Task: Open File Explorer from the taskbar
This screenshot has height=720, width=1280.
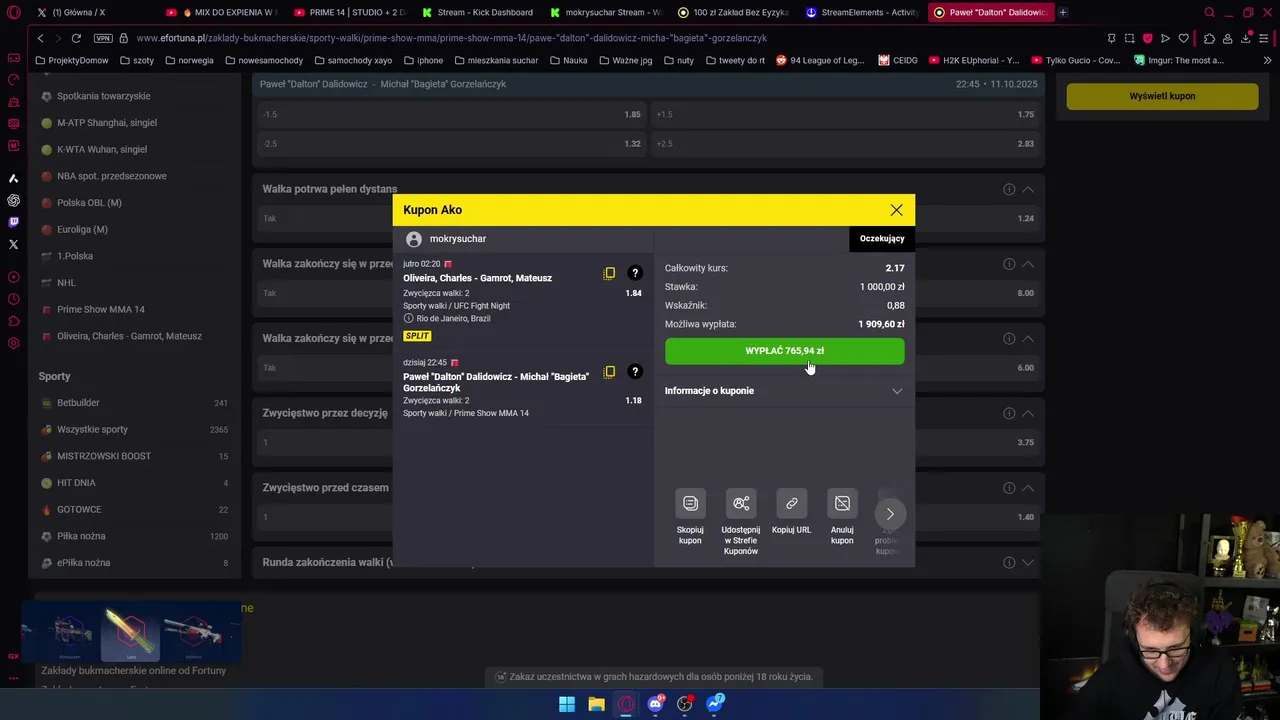Action: [597, 704]
